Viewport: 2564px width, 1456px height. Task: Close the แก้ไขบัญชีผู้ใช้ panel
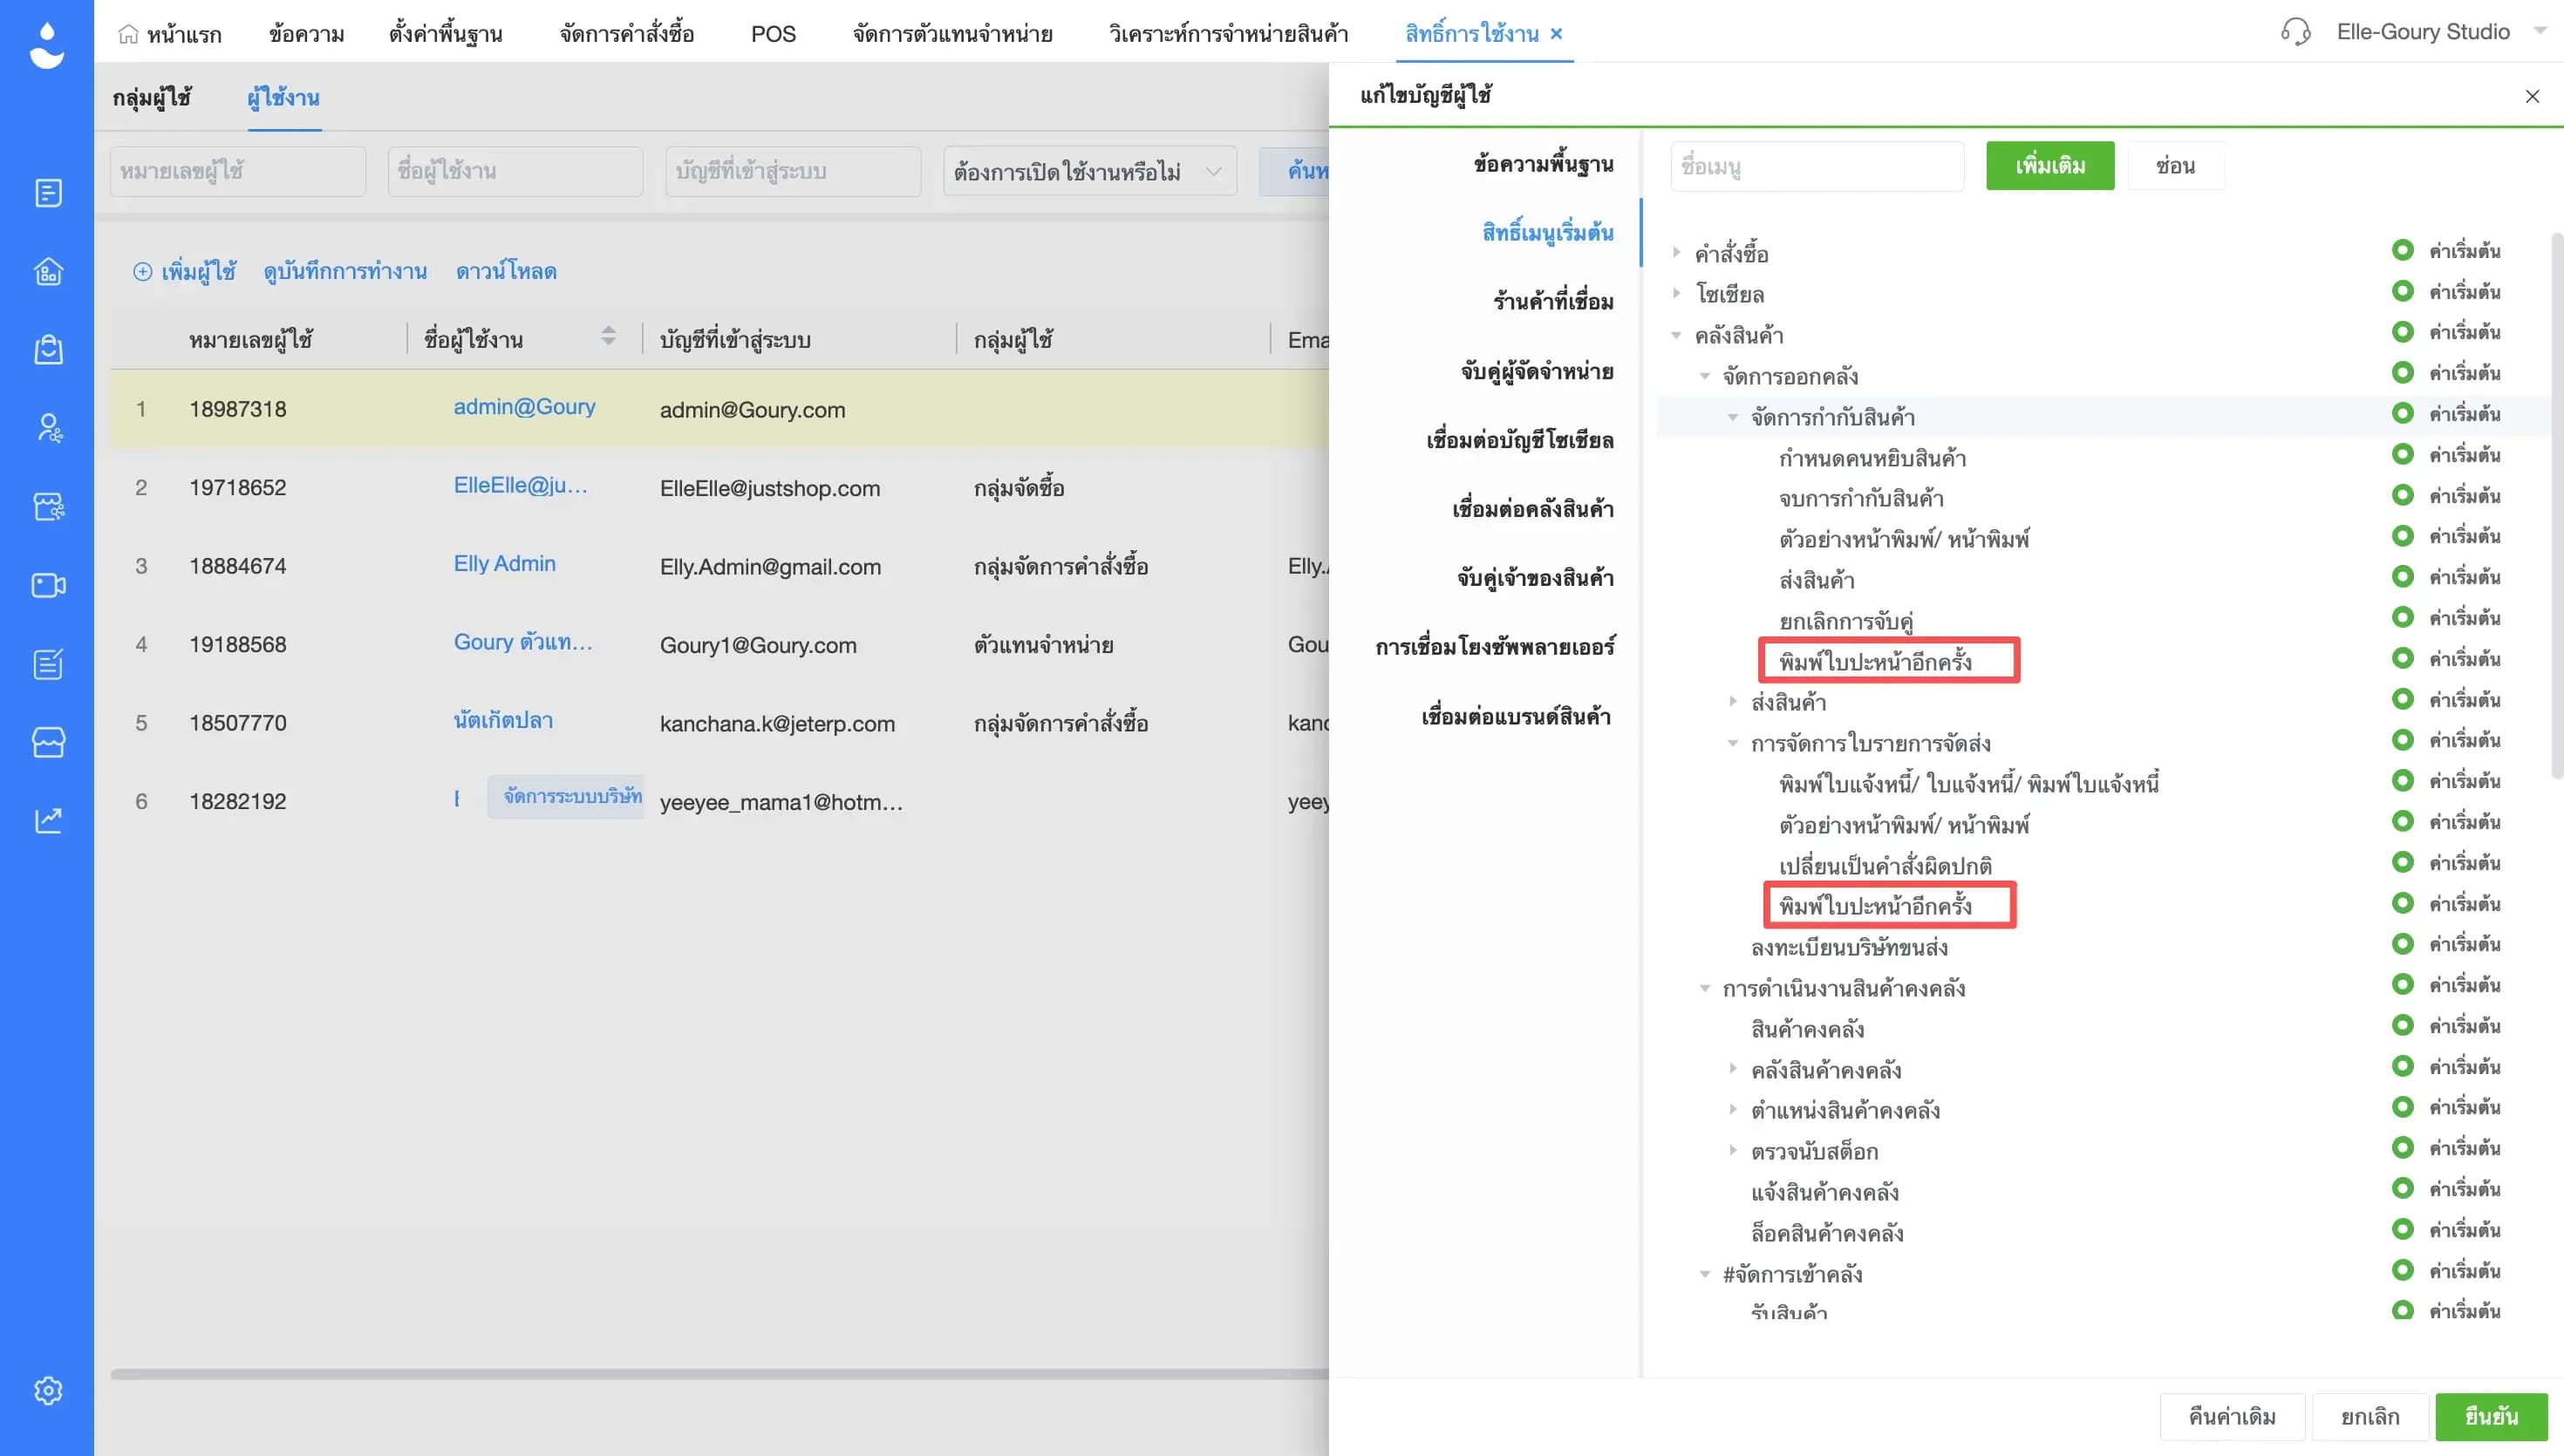[x=2532, y=96]
